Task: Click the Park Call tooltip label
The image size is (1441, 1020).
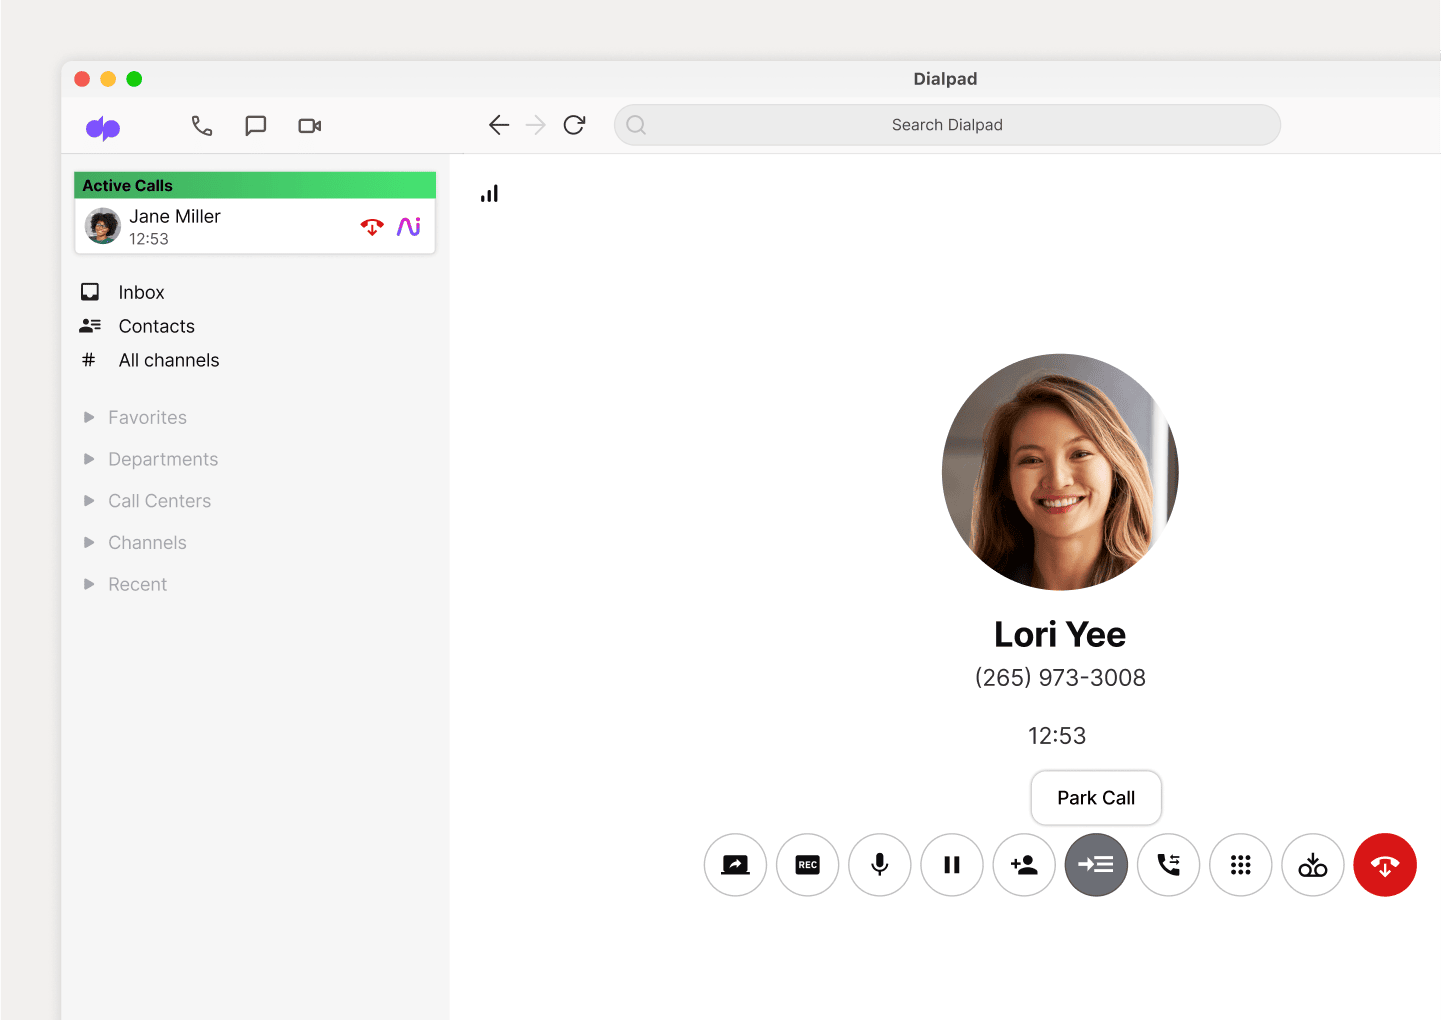Action: 1096,798
